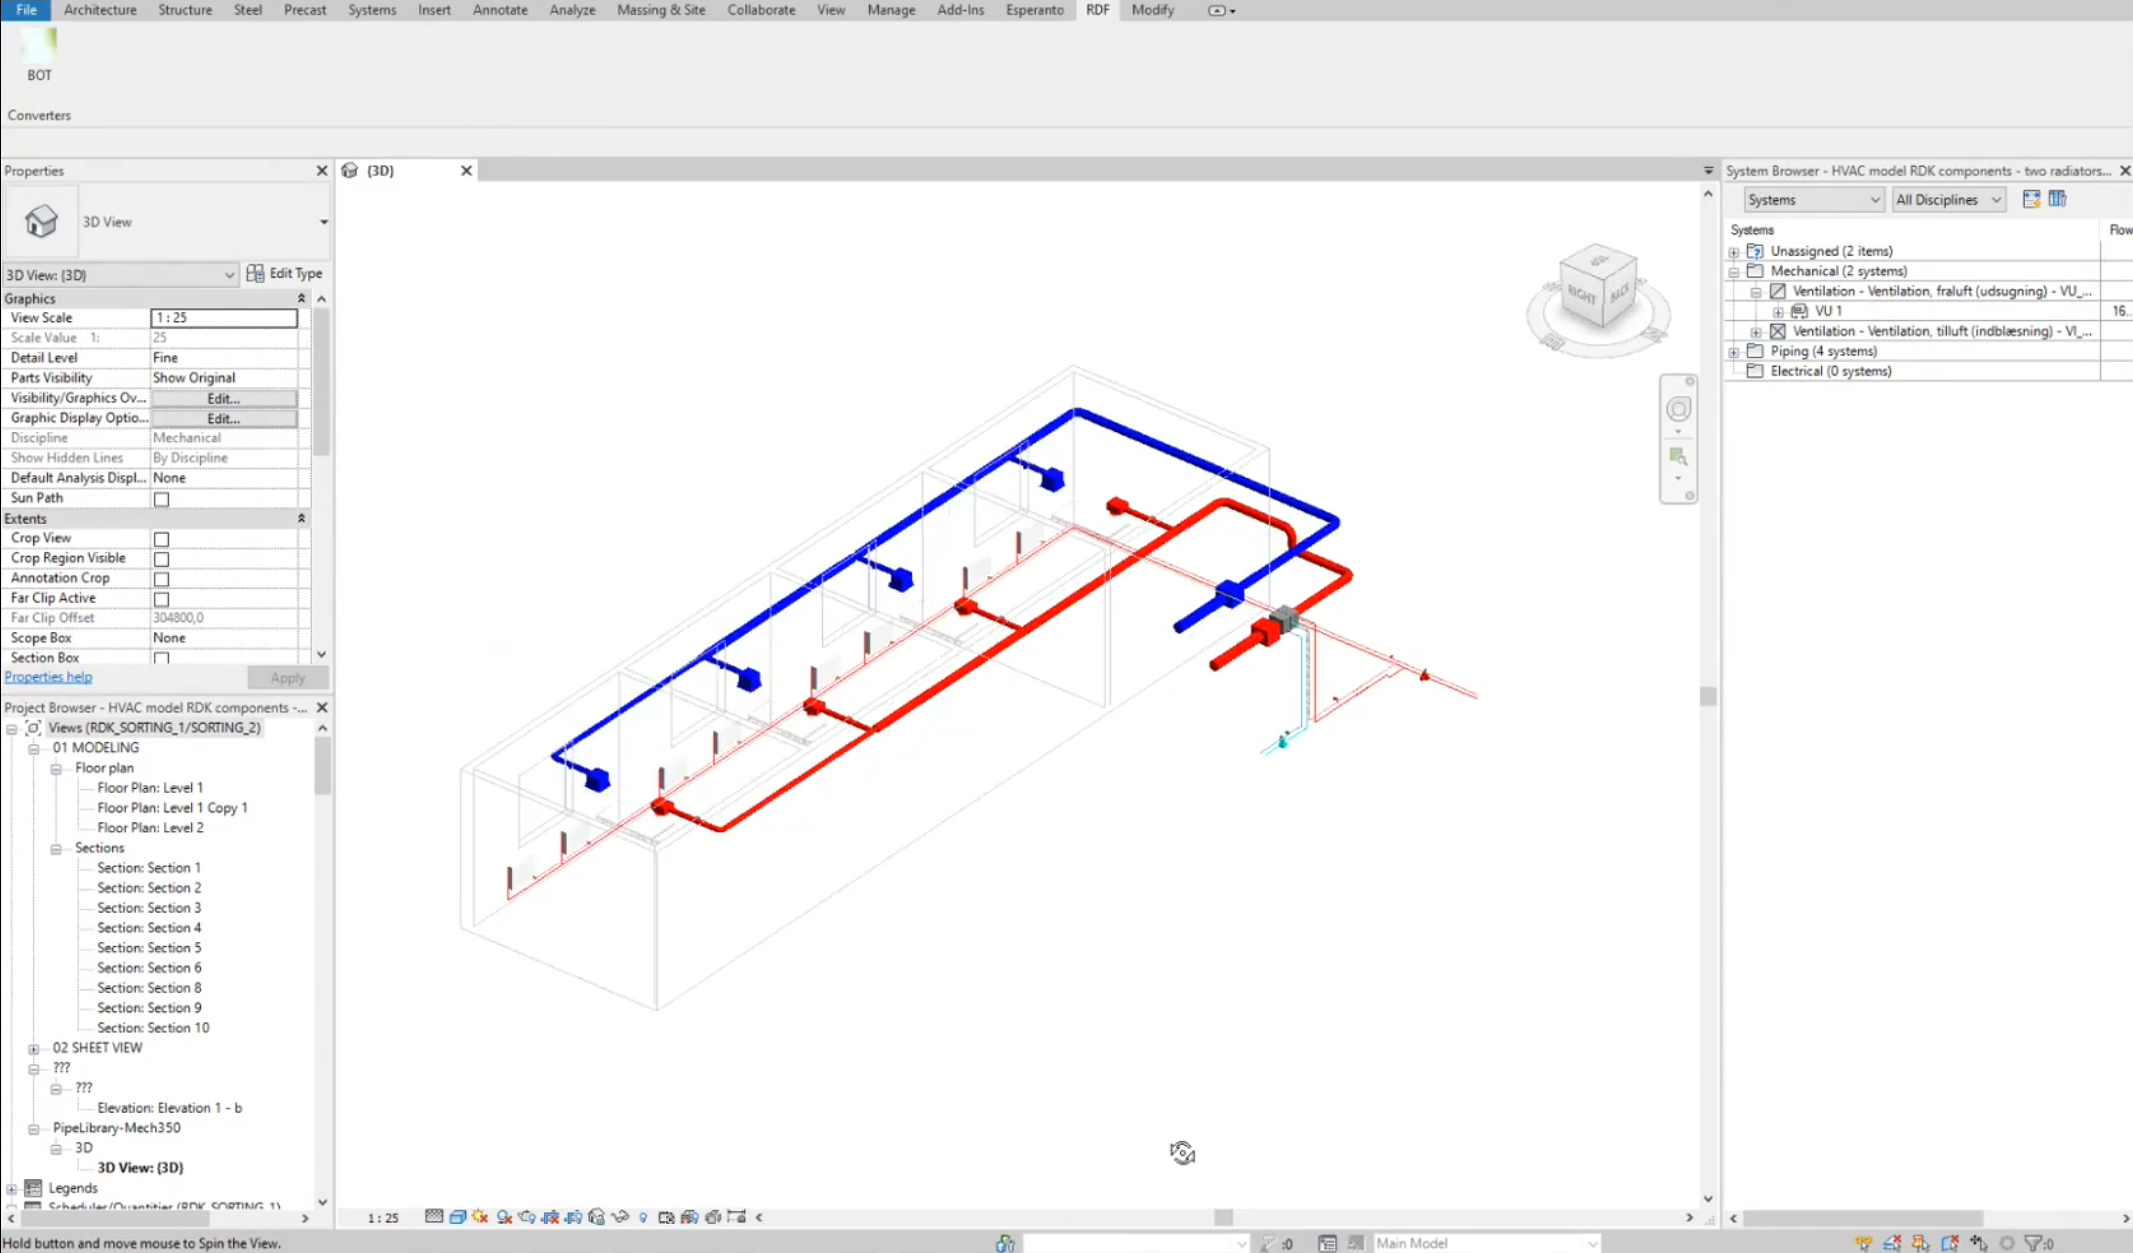Click the View Scale input field
This screenshot has height=1253, width=2133.
(x=223, y=318)
